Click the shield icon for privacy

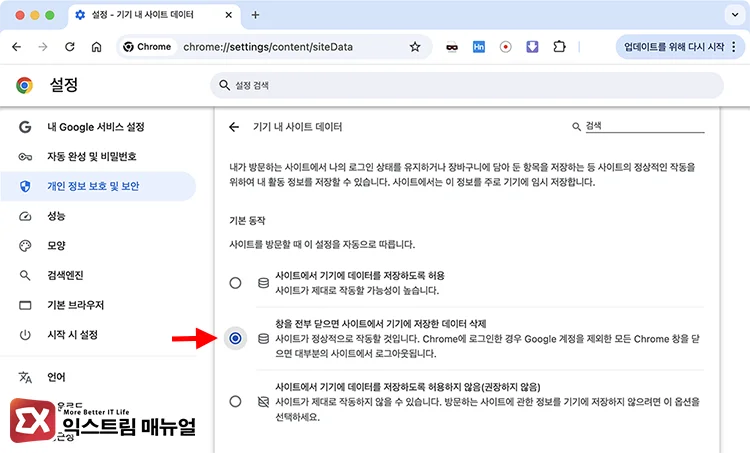25,186
